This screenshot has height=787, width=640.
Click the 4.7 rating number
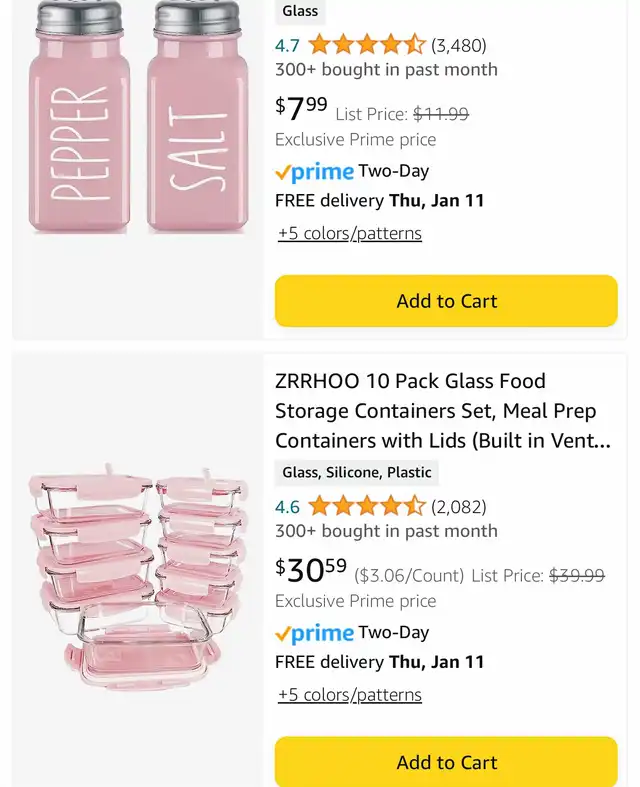point(287,45)
